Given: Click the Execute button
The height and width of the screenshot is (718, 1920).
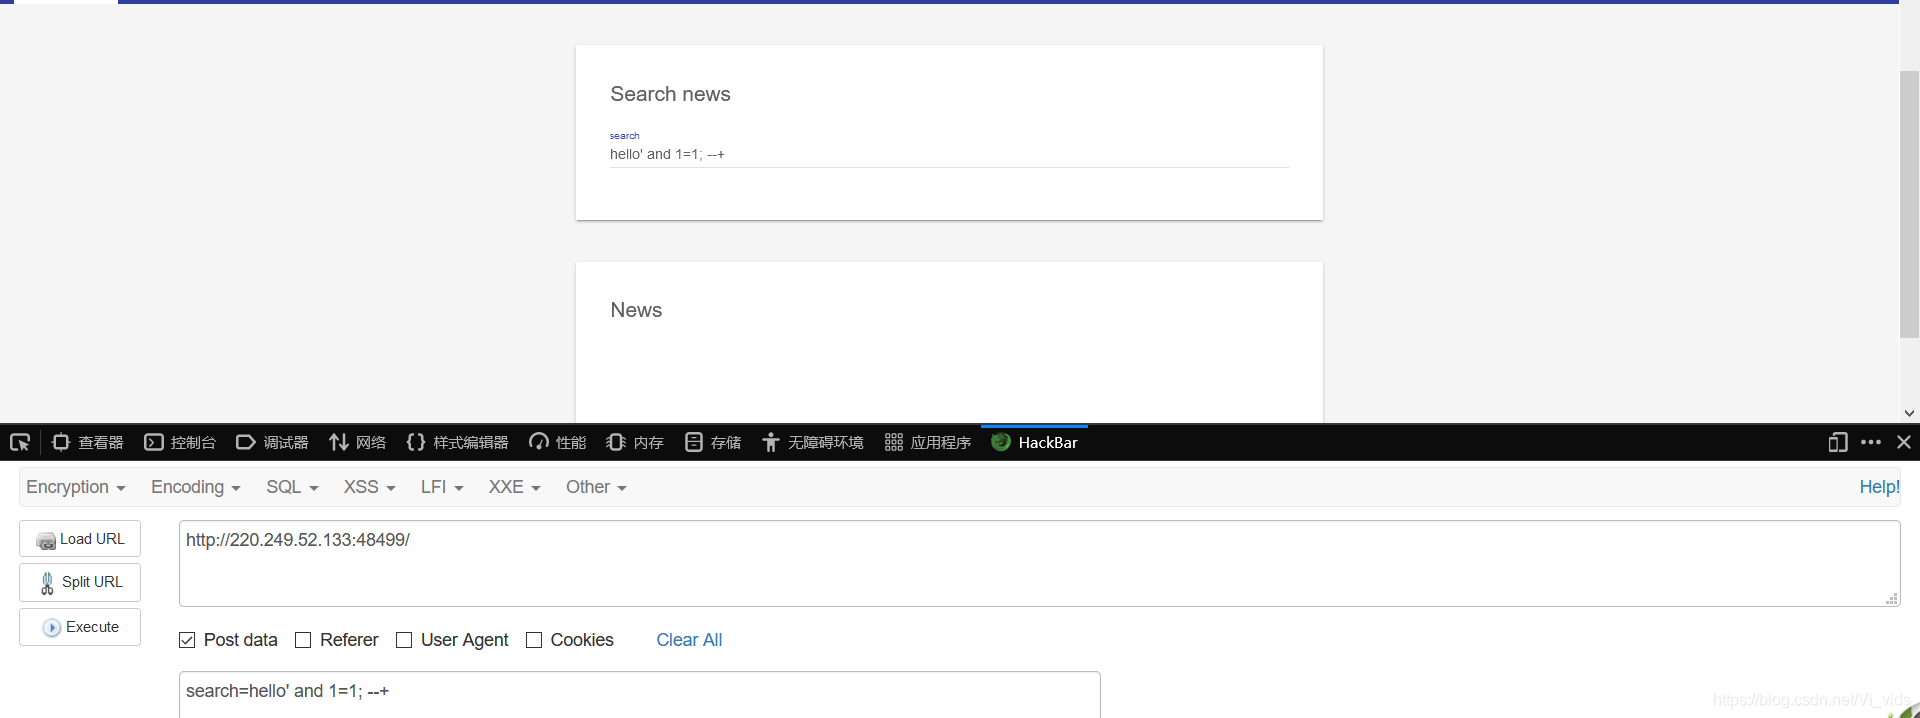Looking at the screenshot, I should coord(80,627).
